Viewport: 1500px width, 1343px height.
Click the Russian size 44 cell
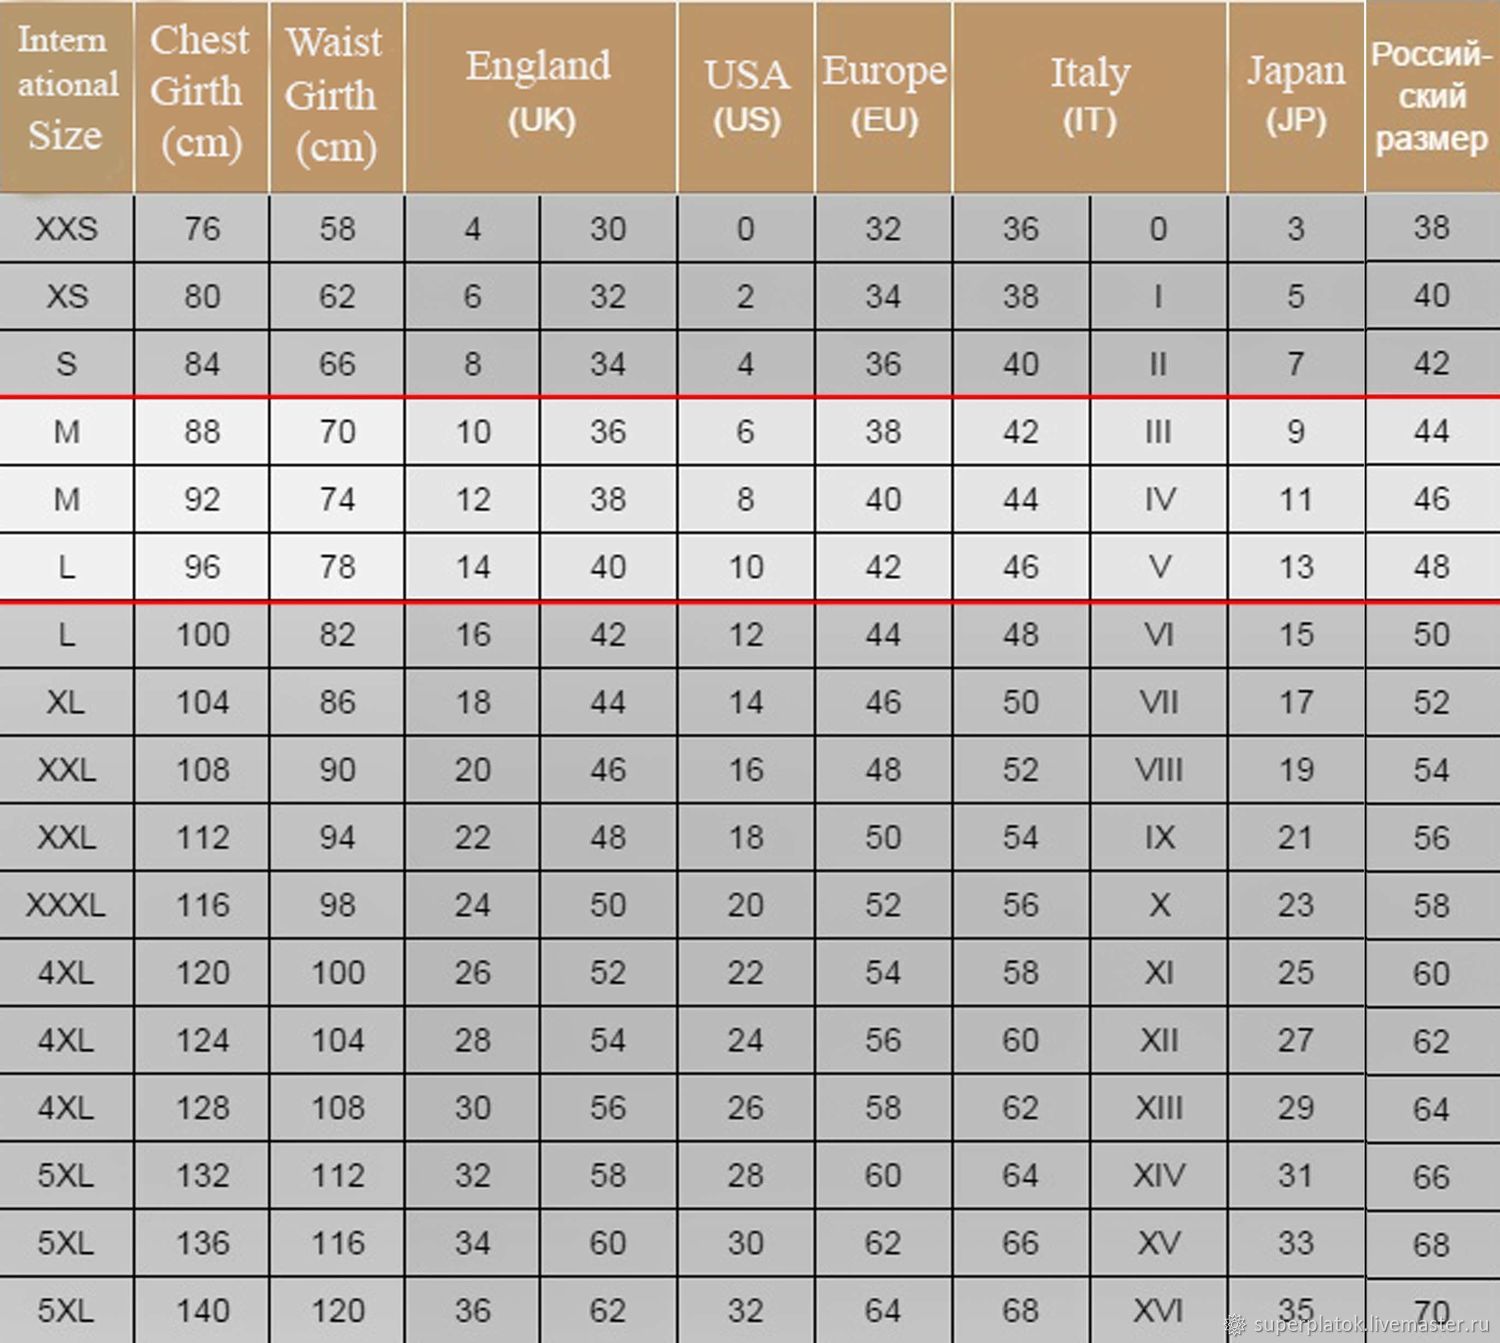[1433, 431]
